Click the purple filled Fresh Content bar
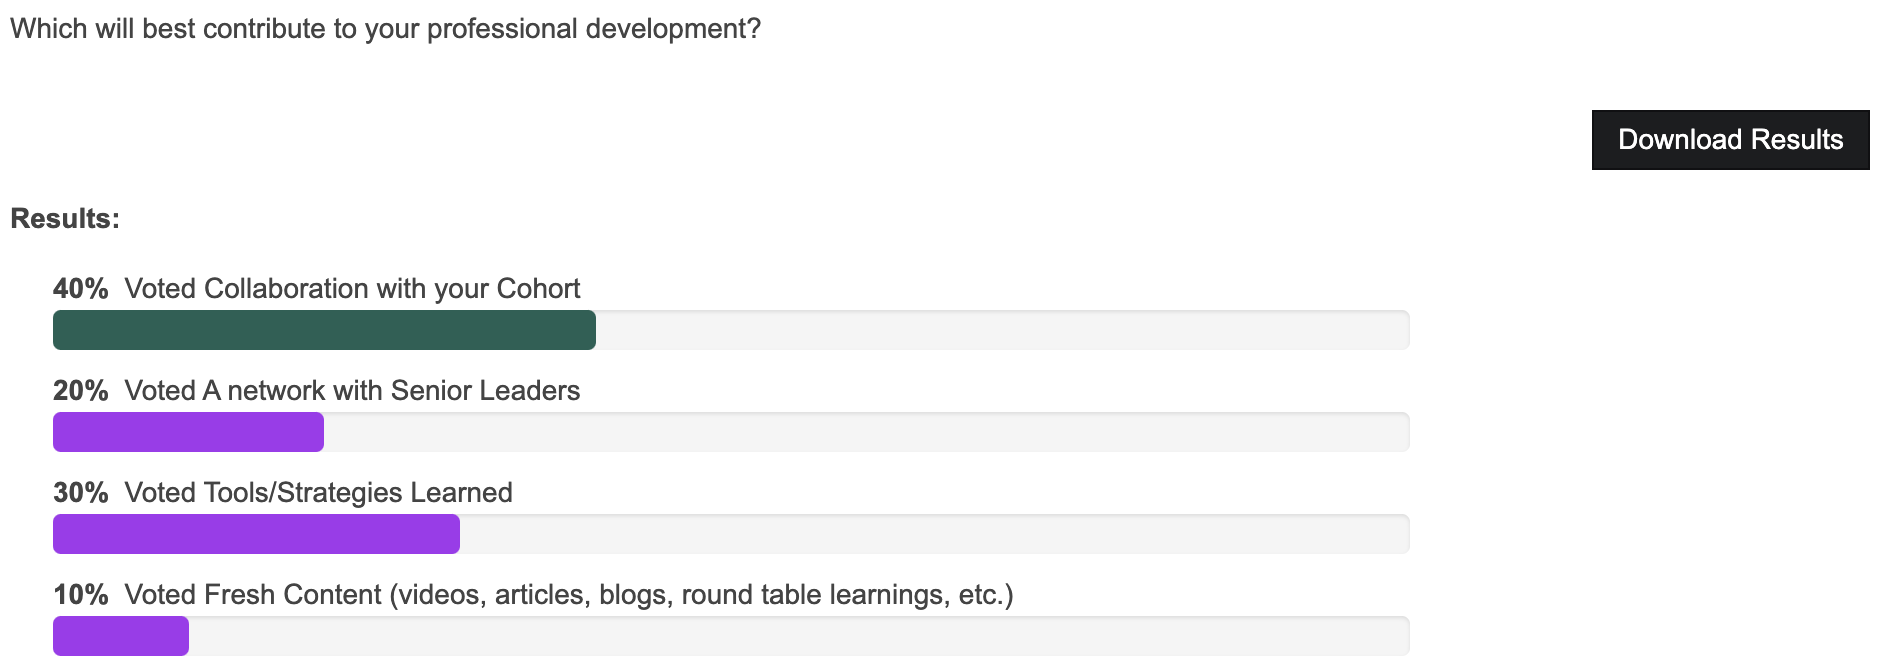1886x672 pixels. 121,636
